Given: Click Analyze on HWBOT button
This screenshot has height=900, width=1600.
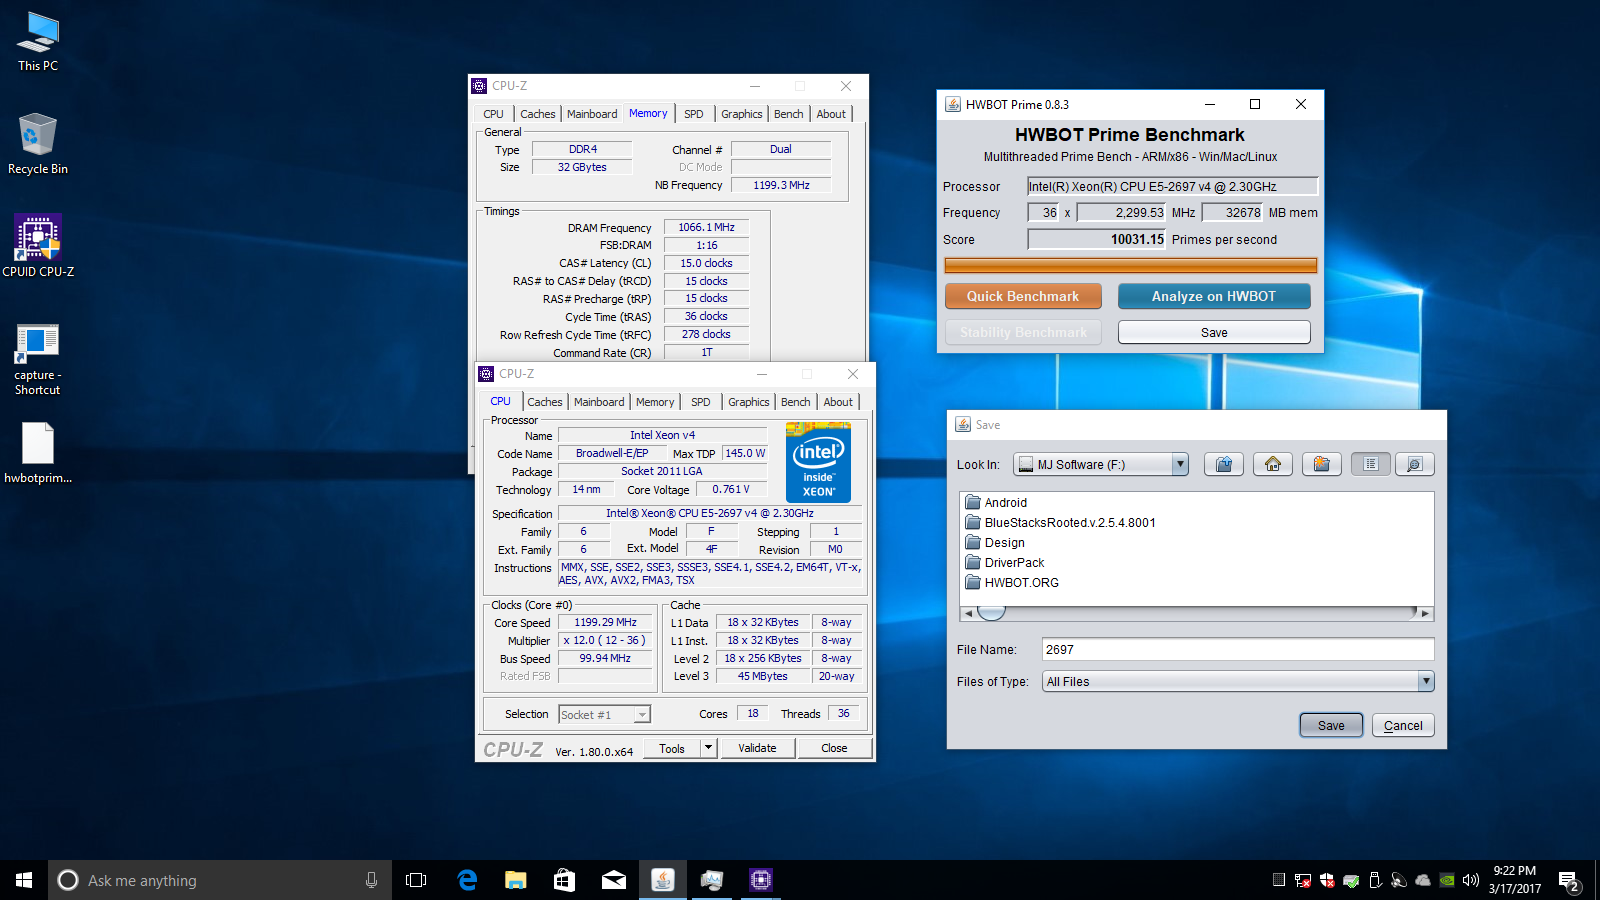Looking at the screenshot, I should tap(1214, 296).
